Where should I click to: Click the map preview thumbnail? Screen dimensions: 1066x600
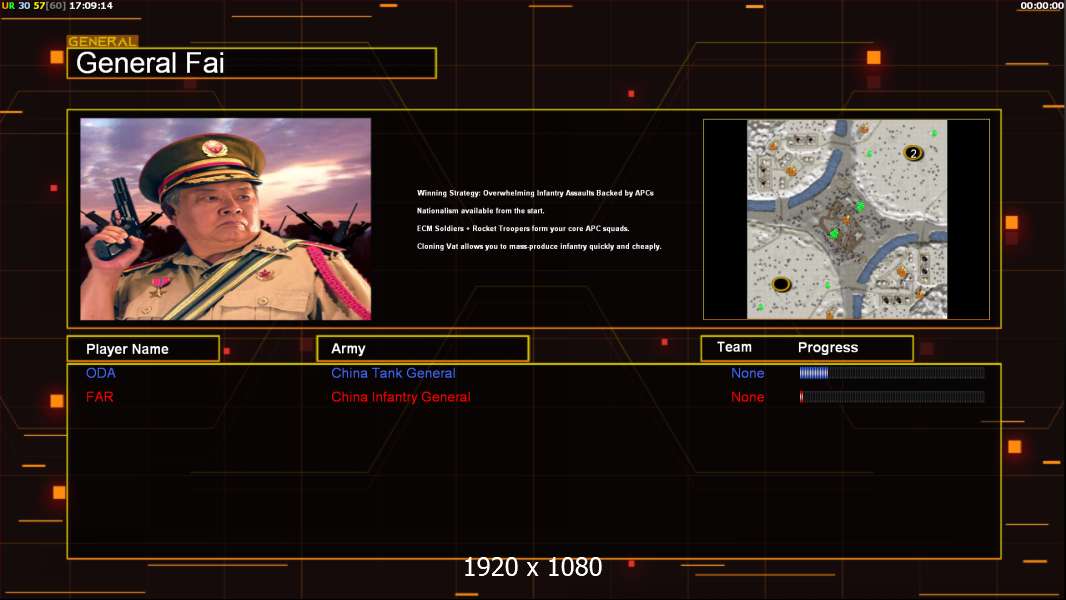point(846,219)
